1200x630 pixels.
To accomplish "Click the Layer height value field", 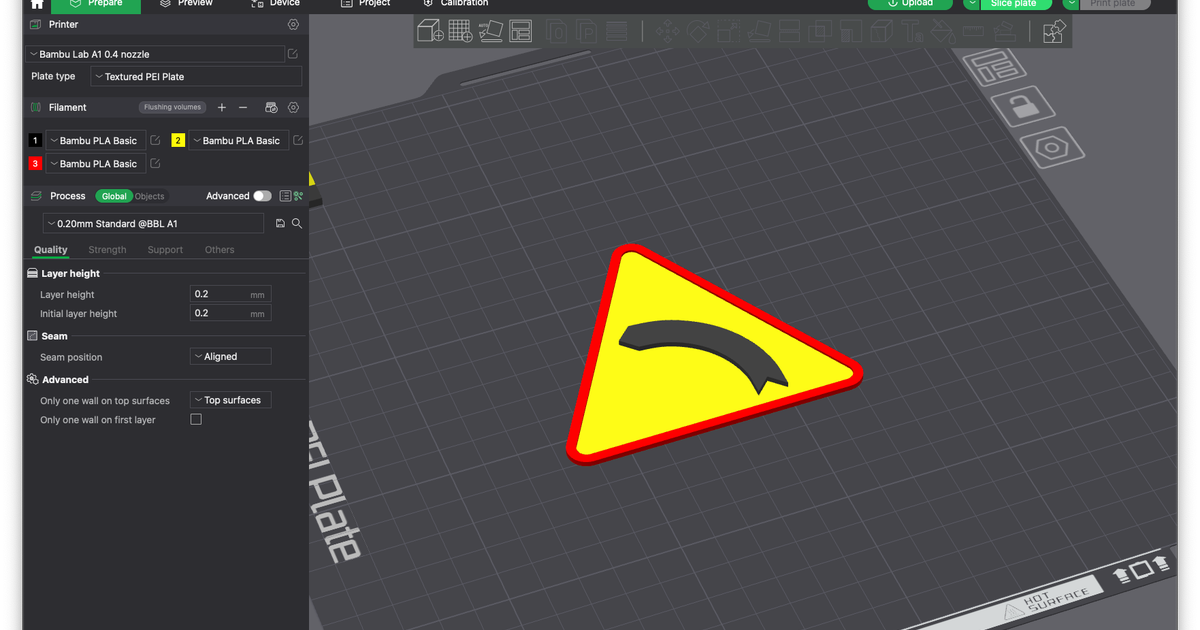I will [x=231, y=293].
